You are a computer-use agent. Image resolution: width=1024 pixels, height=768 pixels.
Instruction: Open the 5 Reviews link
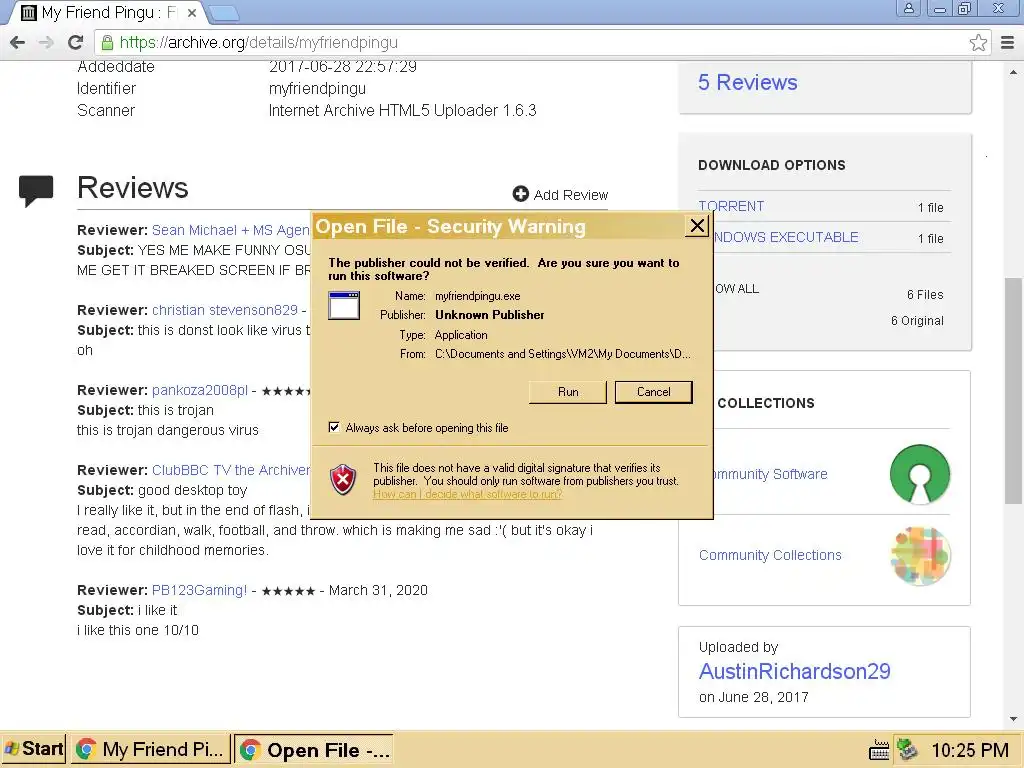point(747,82)
